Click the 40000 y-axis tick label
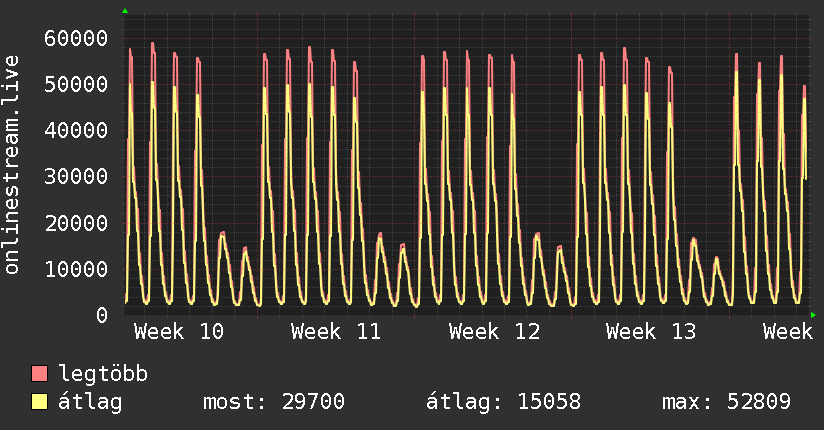This screenshot has height=430, width=824. tap(76, 130)
